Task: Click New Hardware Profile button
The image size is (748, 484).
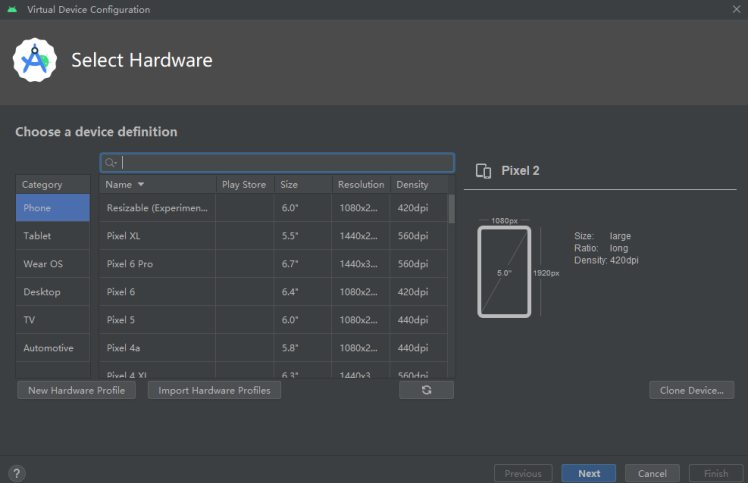Action: [76, 390]
